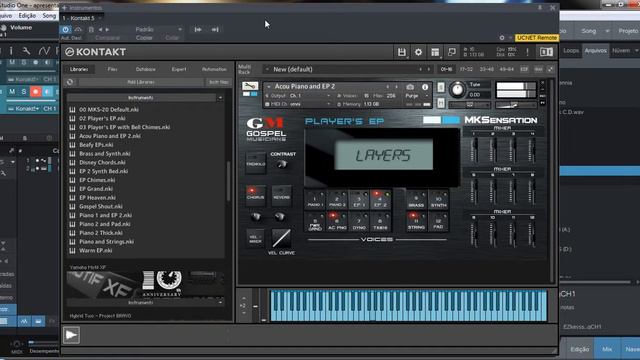The image size is (640, 360).
Task: Click the Contrast knob
Action: [x=282, y=164]
